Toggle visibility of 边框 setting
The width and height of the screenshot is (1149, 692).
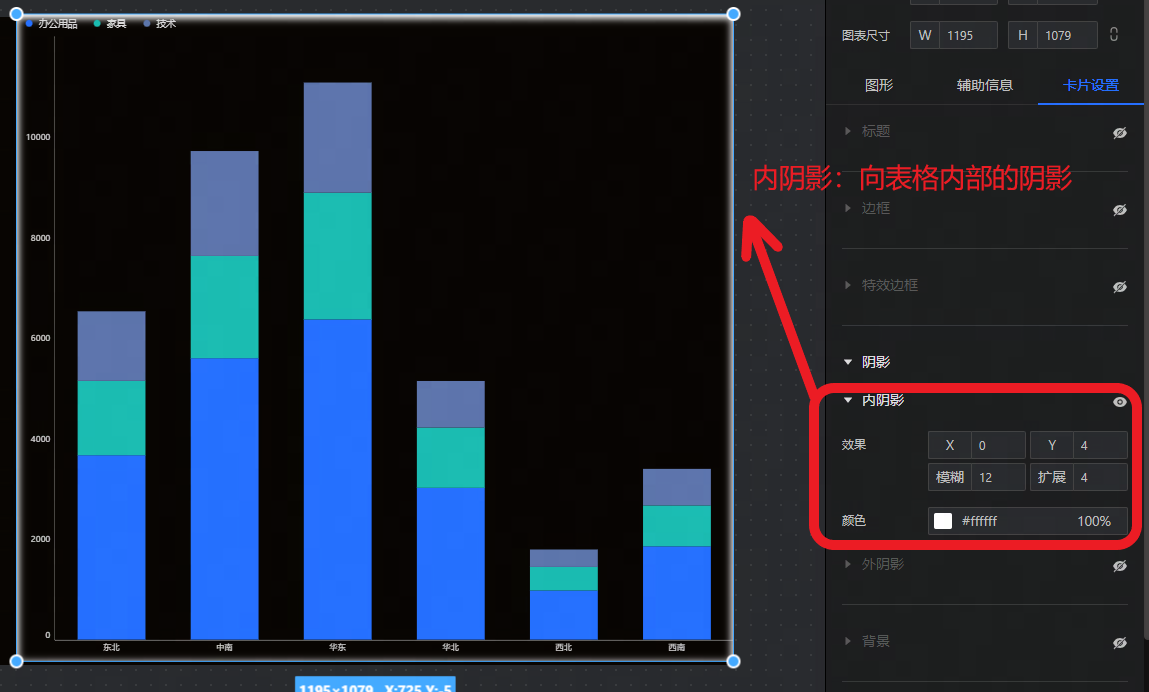(x=1120, y=209)
